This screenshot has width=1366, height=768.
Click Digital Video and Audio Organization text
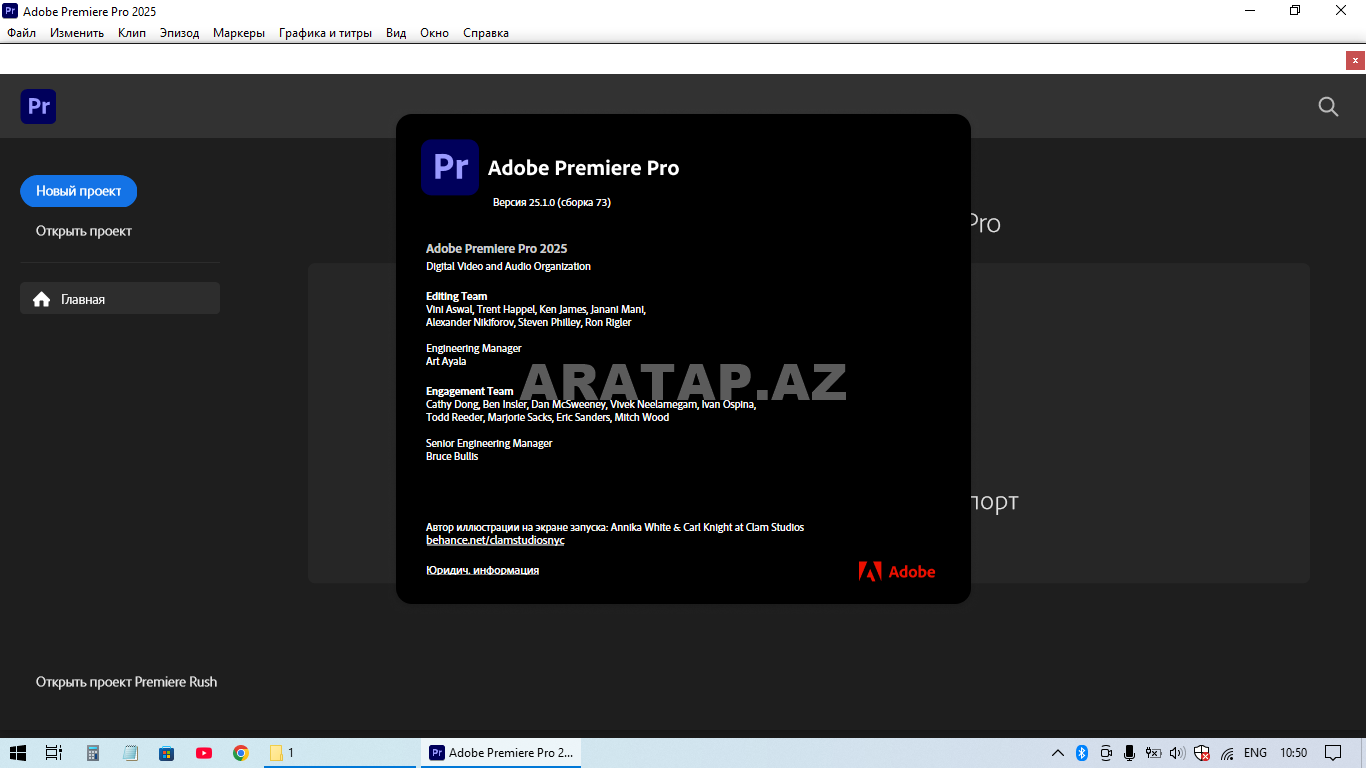coord(508,267)
